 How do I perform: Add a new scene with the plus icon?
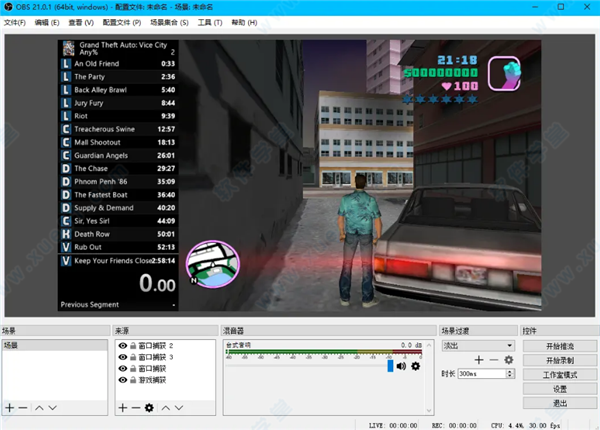point(9,408)
